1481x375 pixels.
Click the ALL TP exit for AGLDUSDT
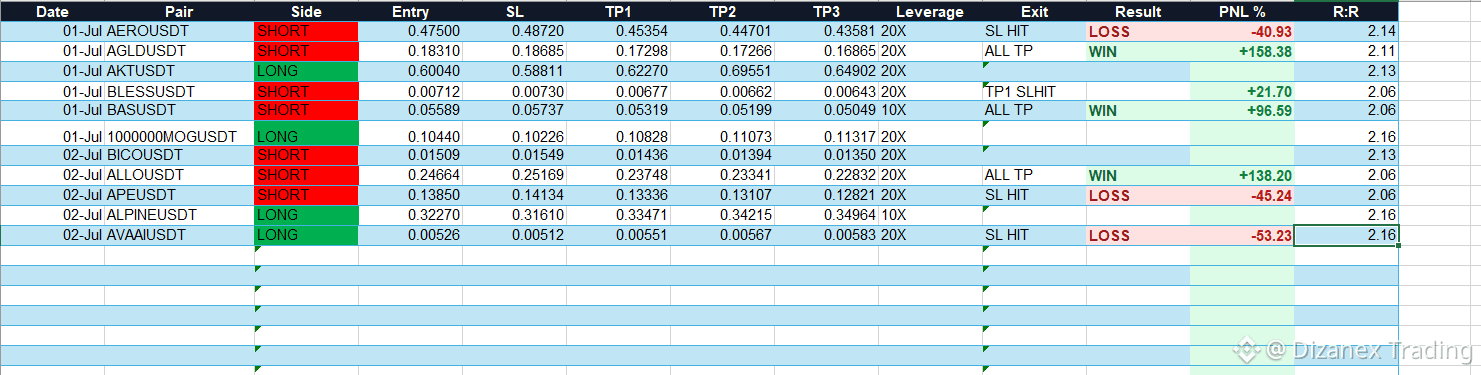[1034, 51]
